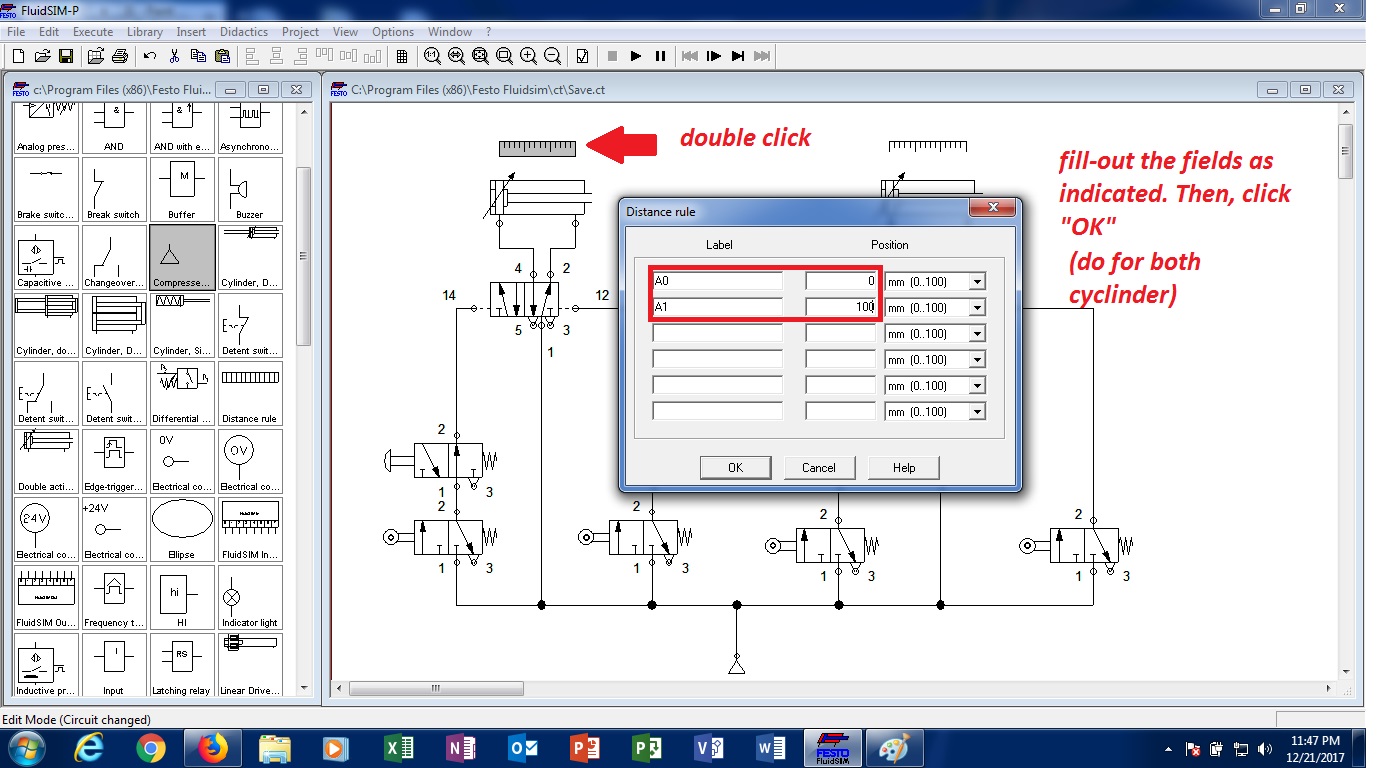Select the Latching relay library component
The height and width of the screenshot is (768, 1384).
coord(182,665)
